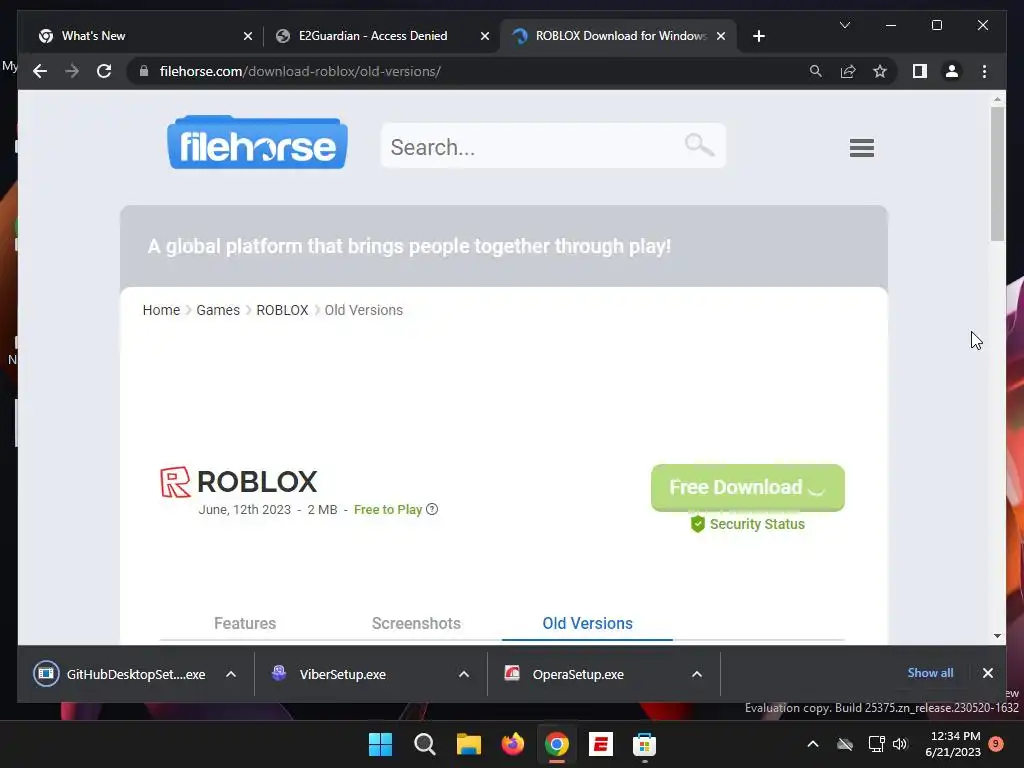Show hidden system tray icons
Image resolution: width=1024 pixels, height=768 pixels.
[813, 744]
